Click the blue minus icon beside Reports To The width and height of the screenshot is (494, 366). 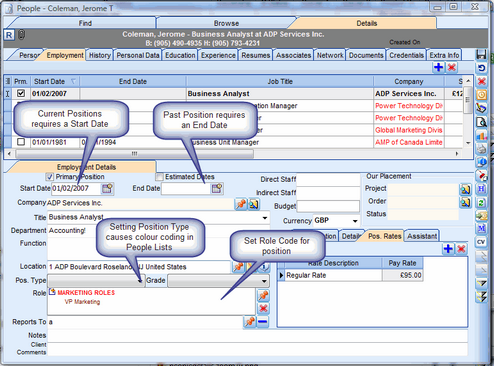(x=263, y=322)
